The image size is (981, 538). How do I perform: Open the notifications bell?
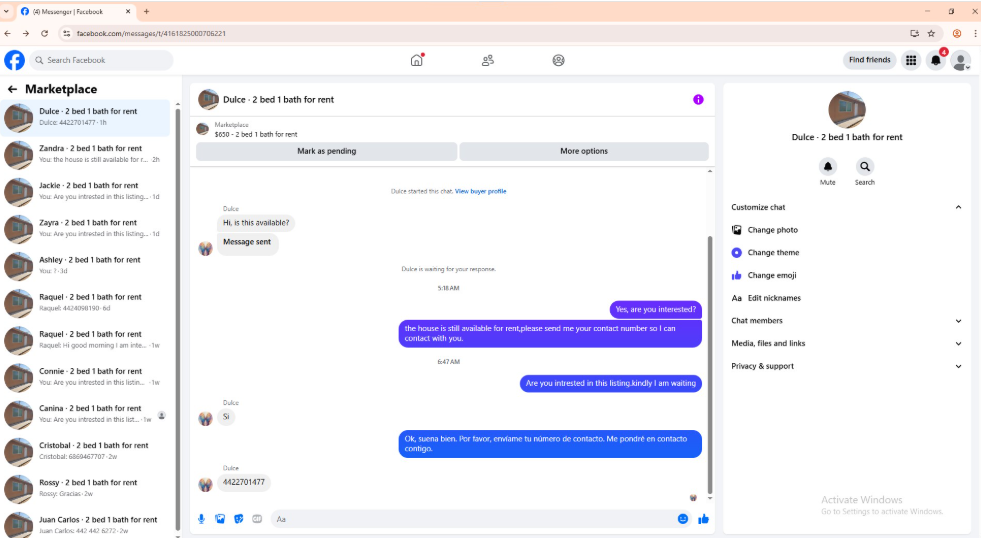point(936,60)
